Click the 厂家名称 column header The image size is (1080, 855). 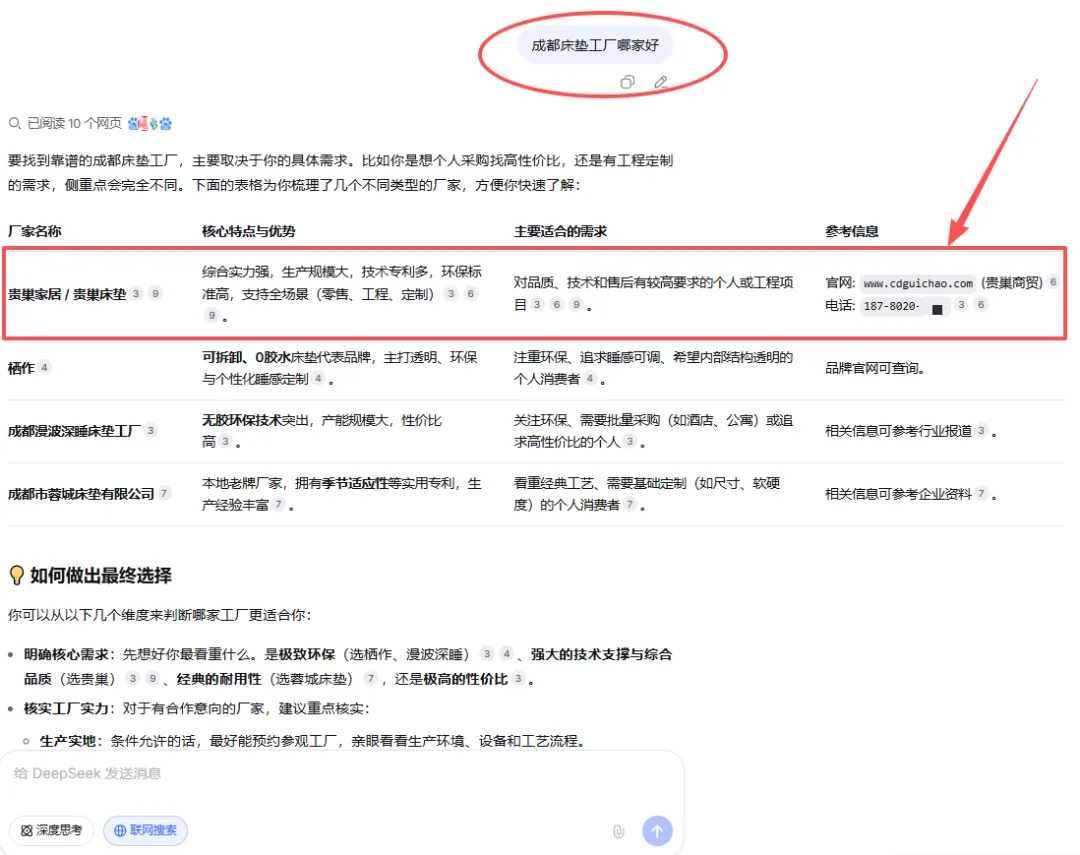[34, 231]
